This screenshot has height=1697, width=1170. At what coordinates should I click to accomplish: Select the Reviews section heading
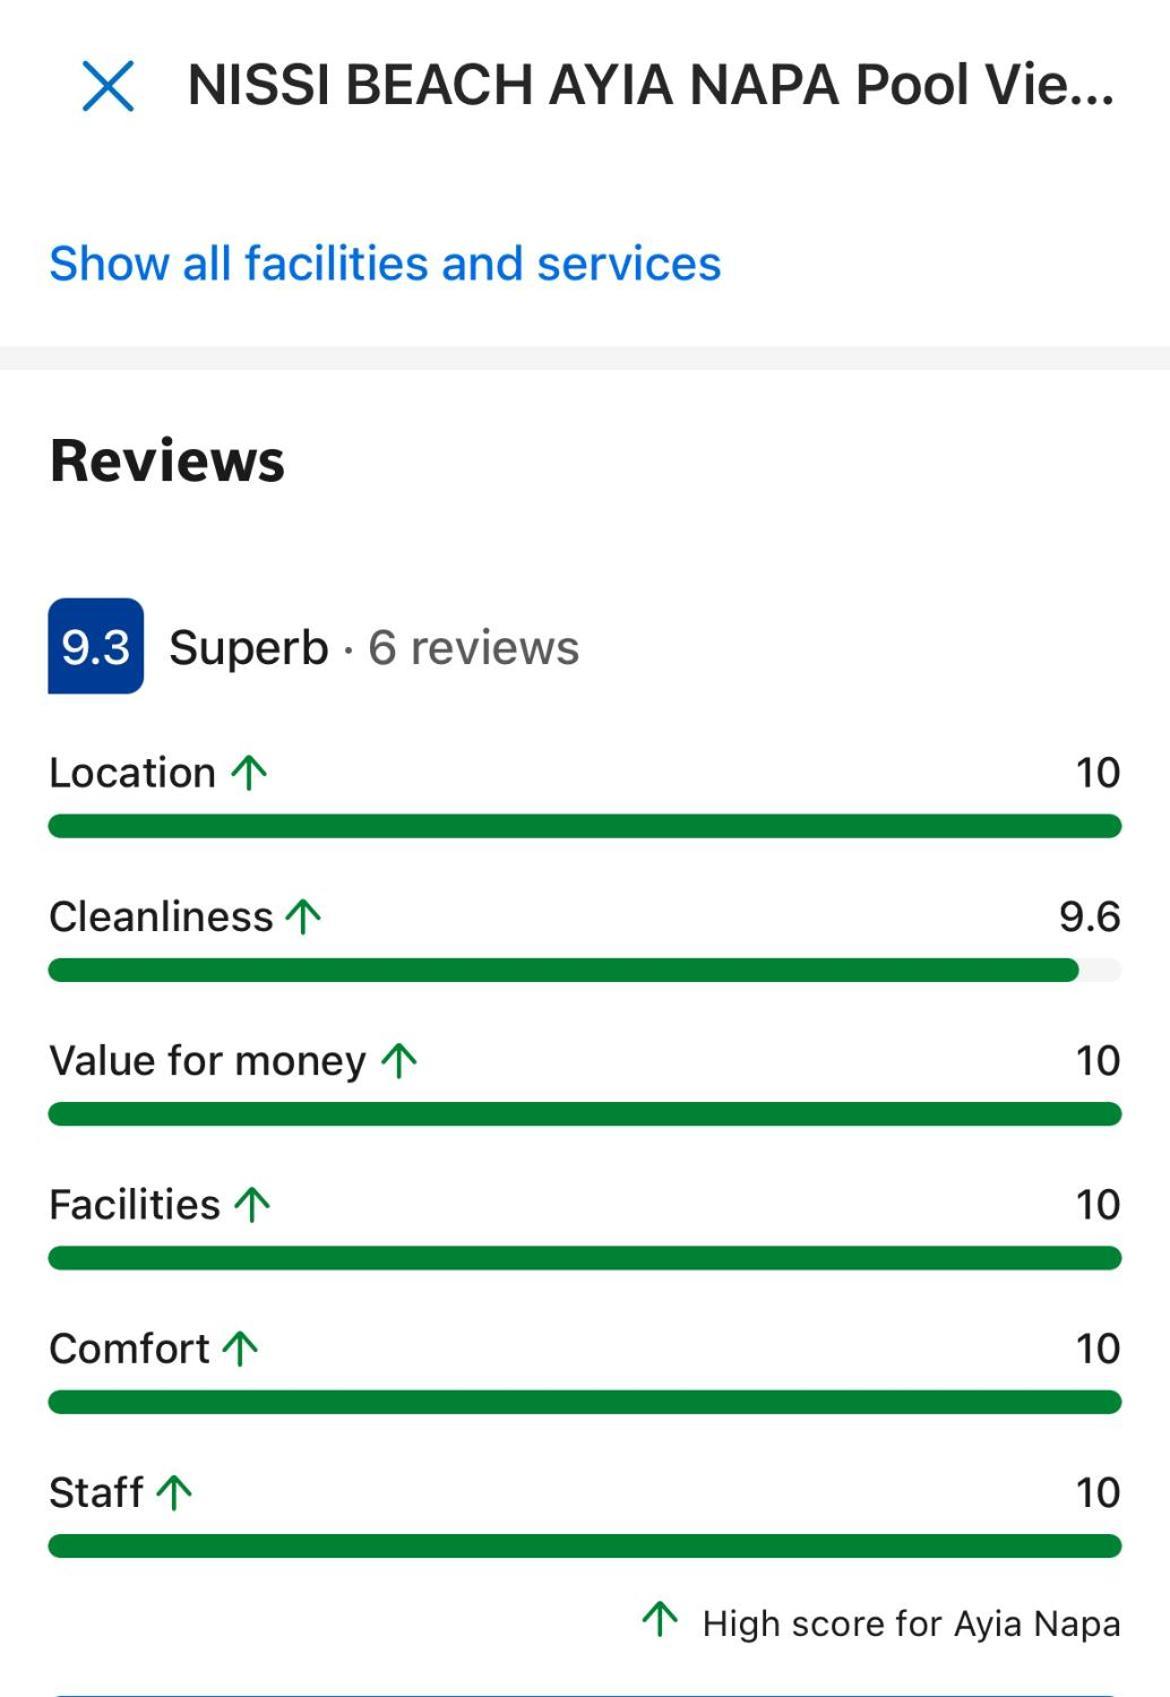click(x=167, y=461)
